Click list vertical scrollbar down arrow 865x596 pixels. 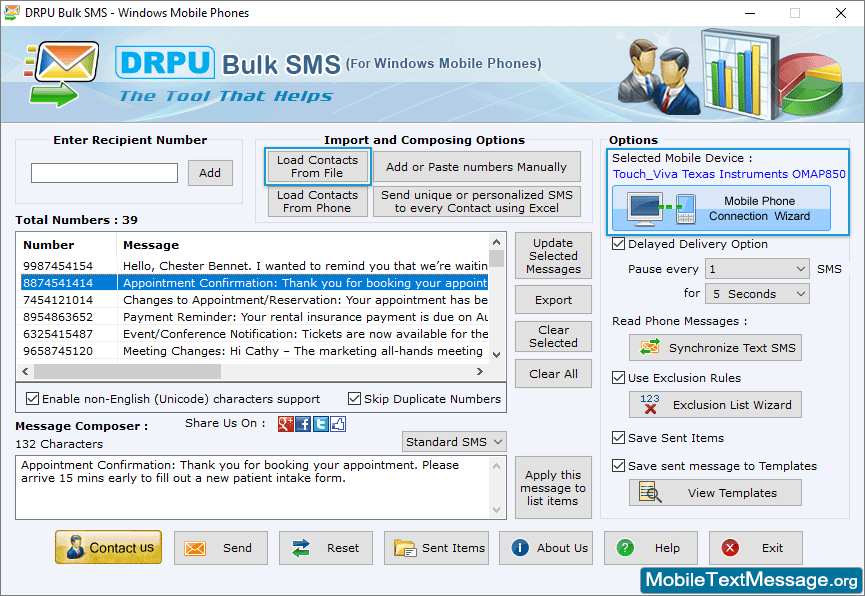click(496, 354)
